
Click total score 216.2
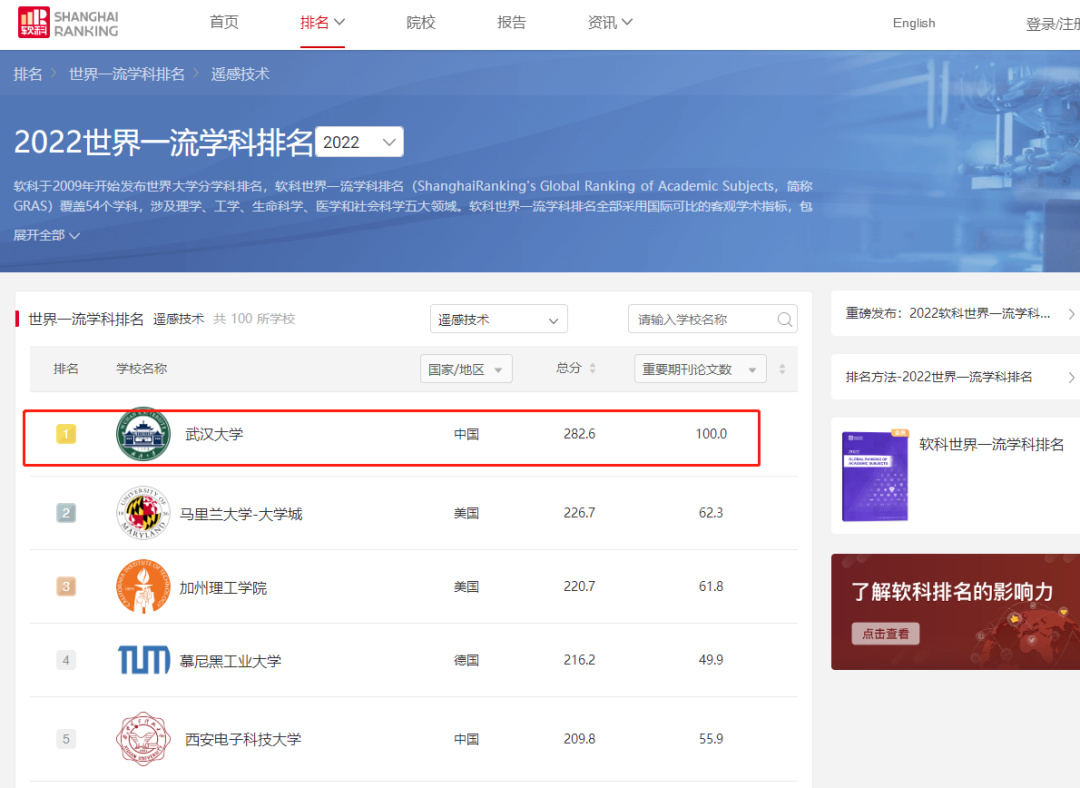579,660
